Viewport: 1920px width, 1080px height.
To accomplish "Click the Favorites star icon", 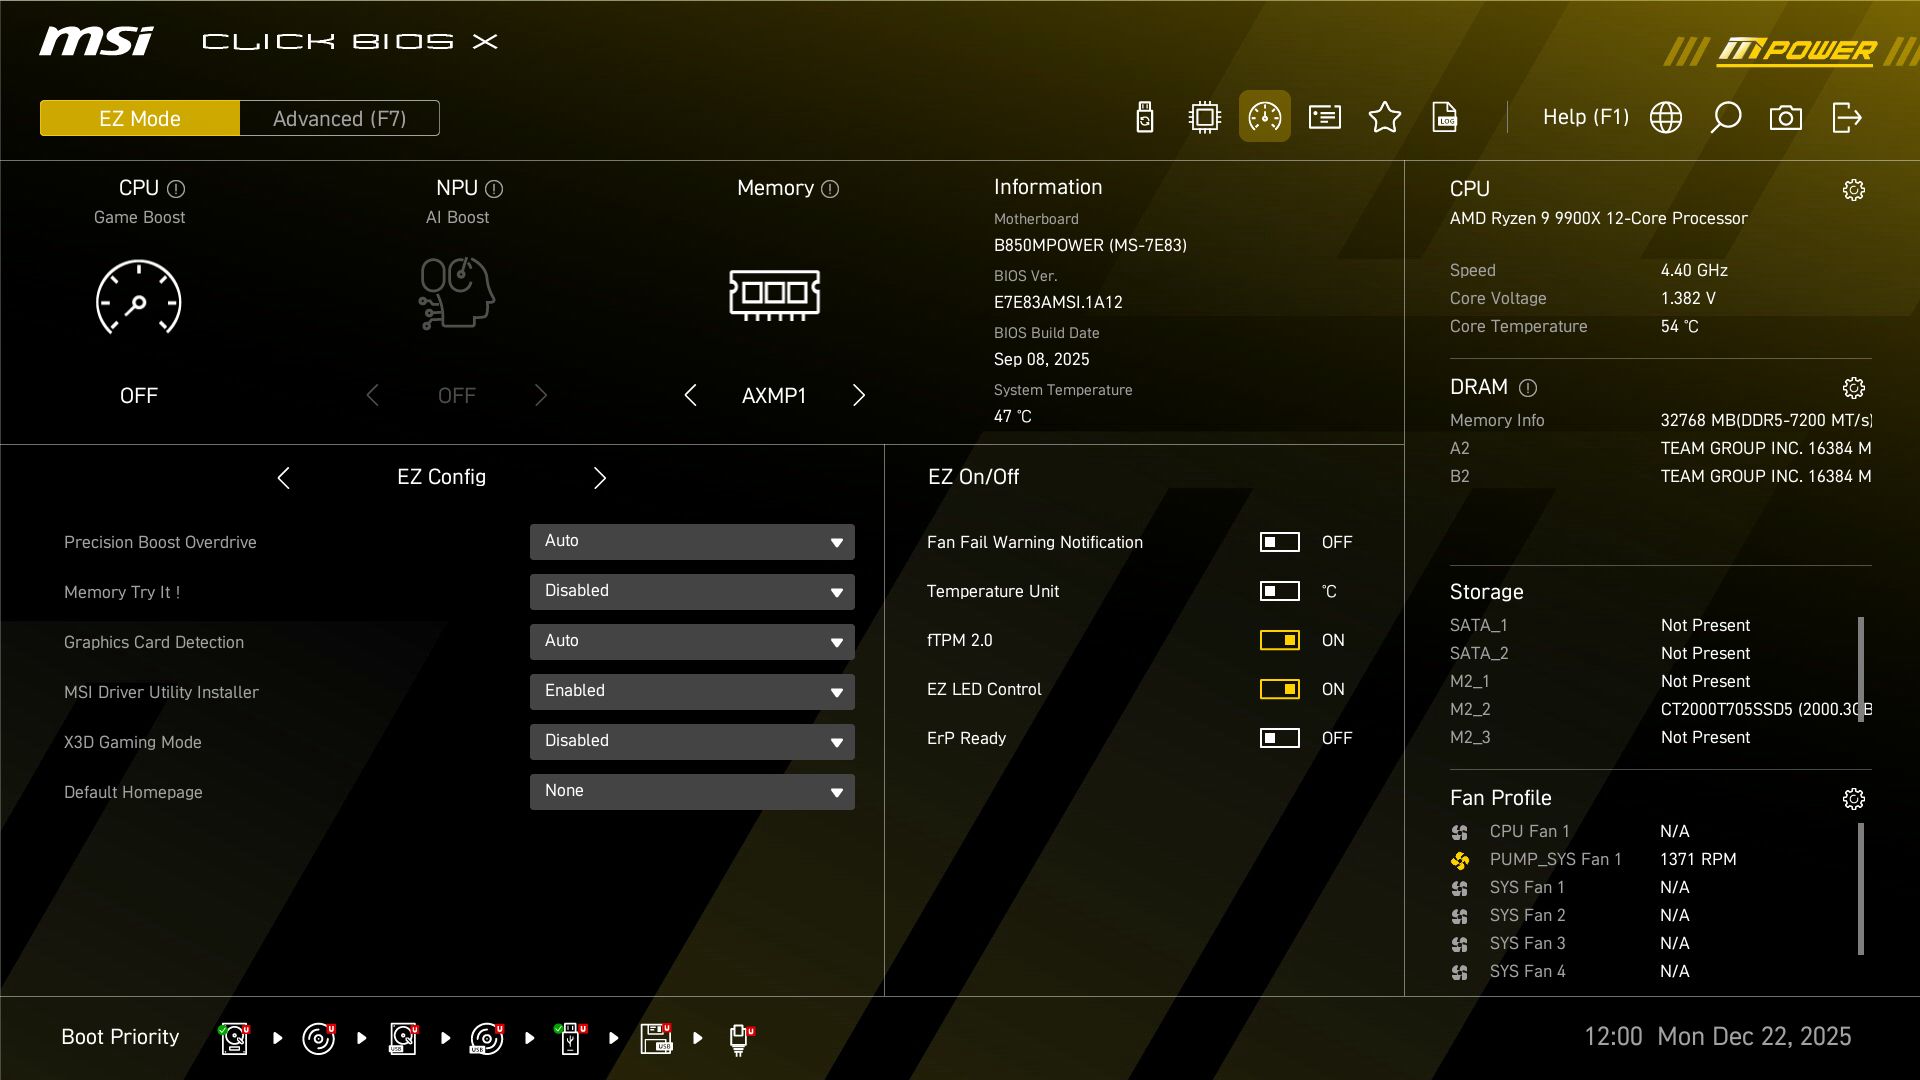I will 1385,117.
